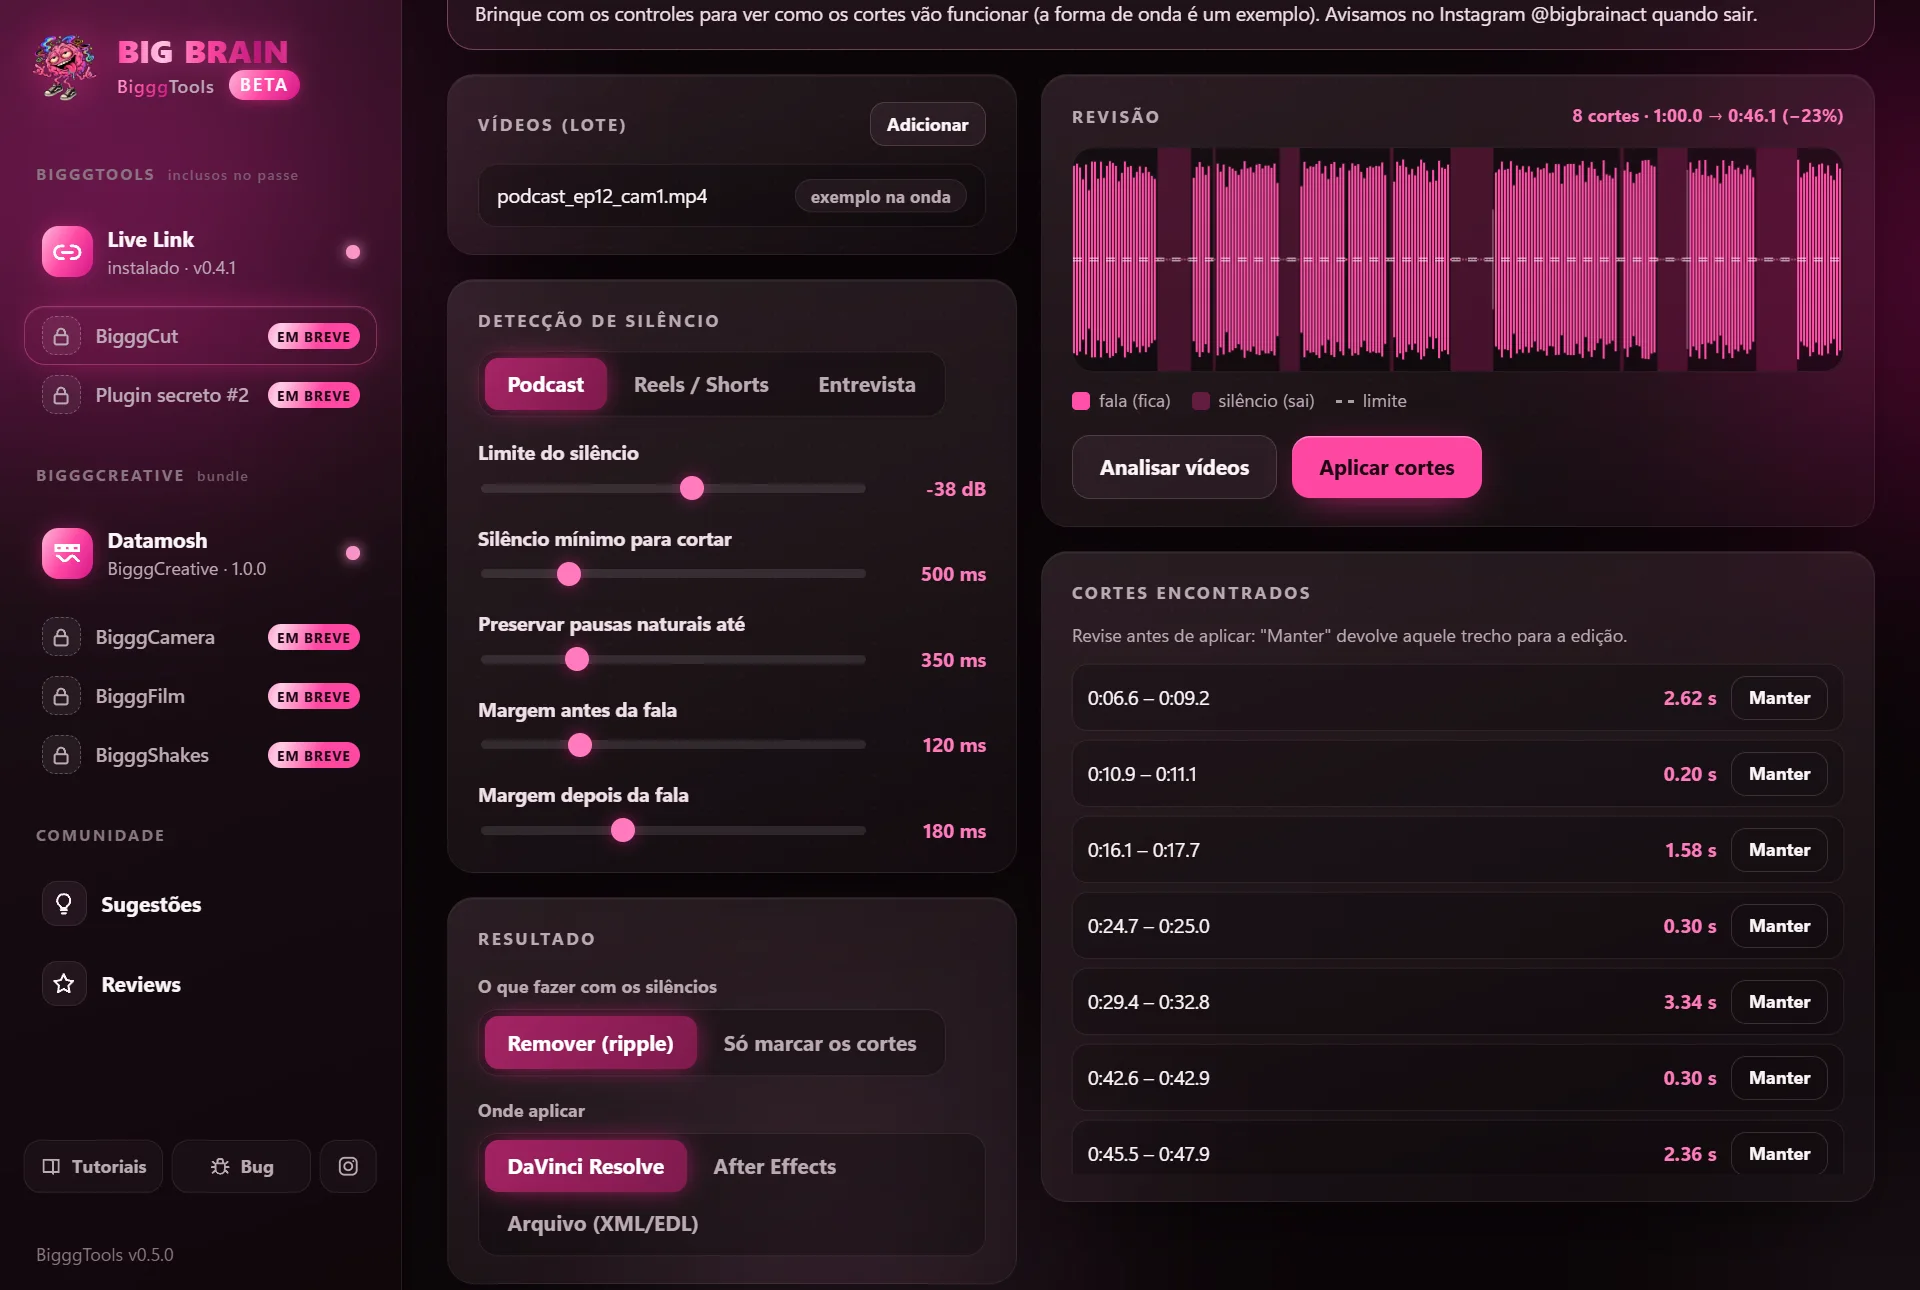This screenshot has height=1290, width=1920.
Task: Click Analisar vídeos button
Action: coord(1174,467)
